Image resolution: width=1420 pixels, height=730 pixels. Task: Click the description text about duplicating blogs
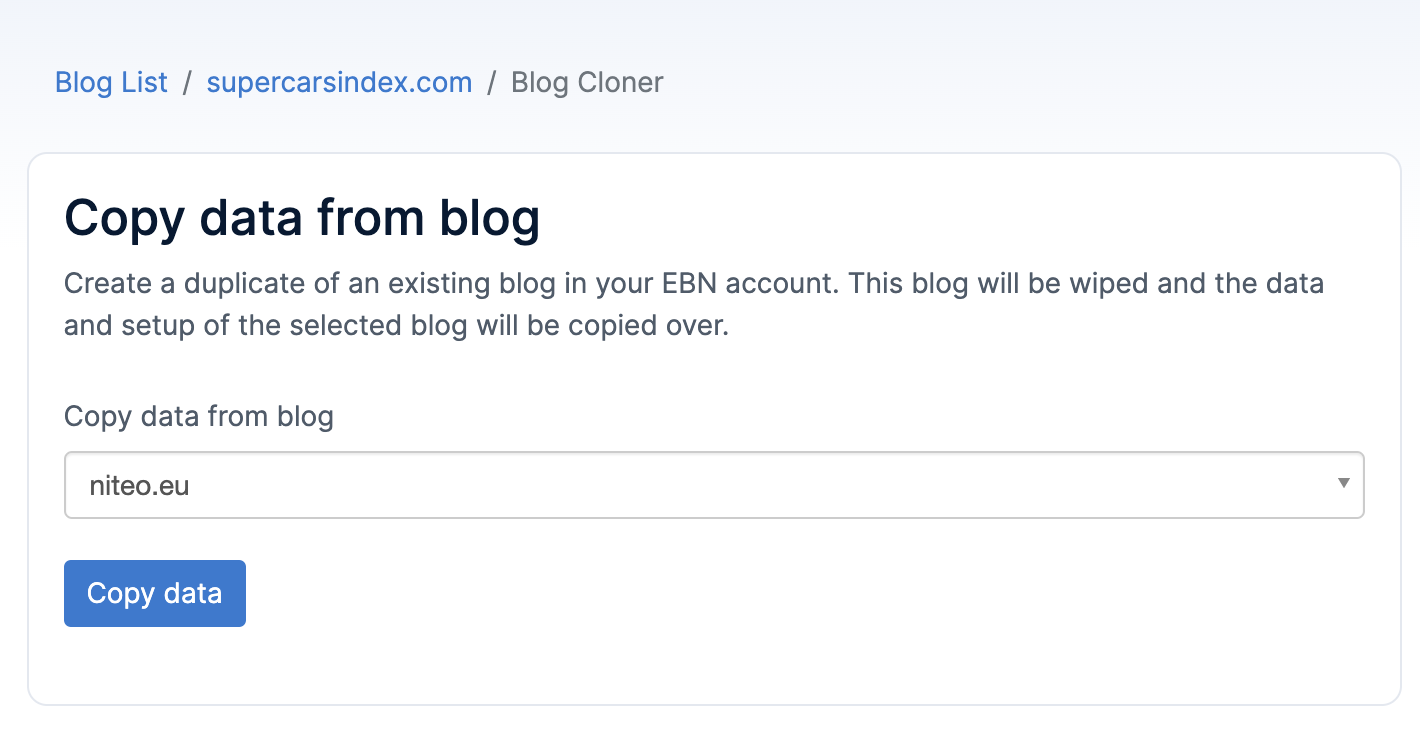pyautogui.click(x=693, y=304)
